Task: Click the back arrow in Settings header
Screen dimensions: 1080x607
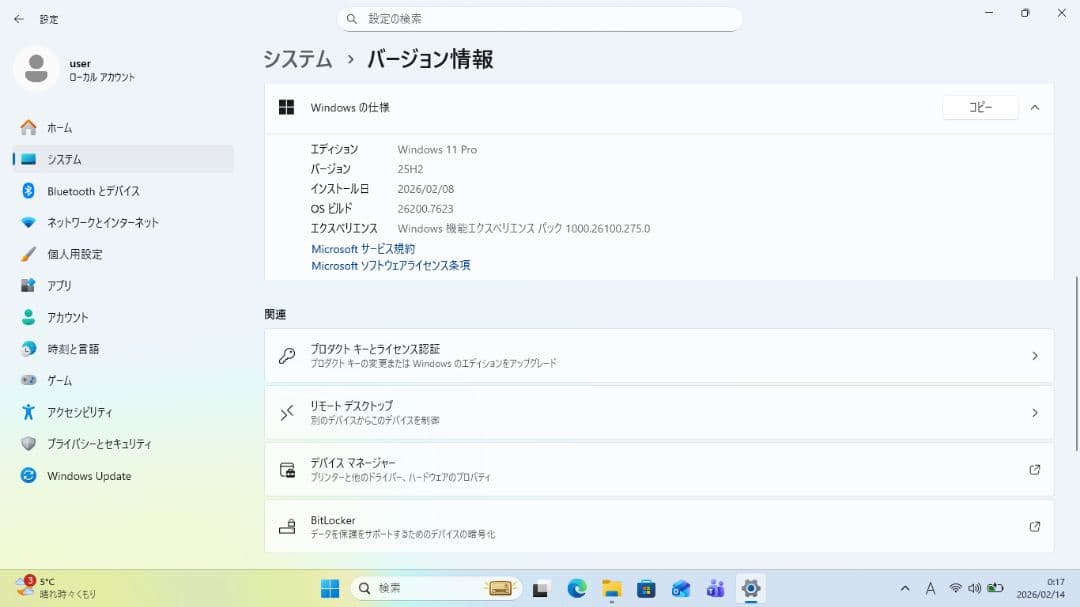Action: (x=18, y=19)
